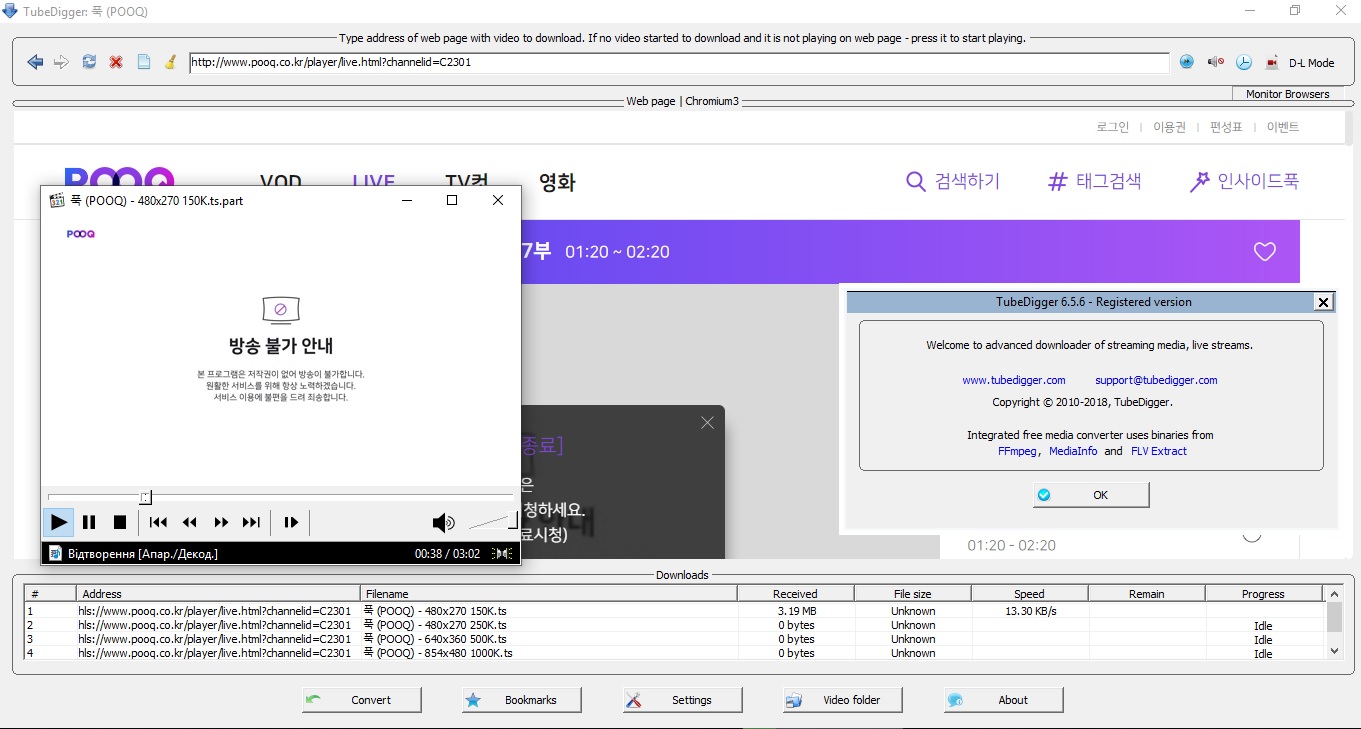Click the heart favorite icon on purple banner
1361x729 pixels.
click(x=1265, y=252)
